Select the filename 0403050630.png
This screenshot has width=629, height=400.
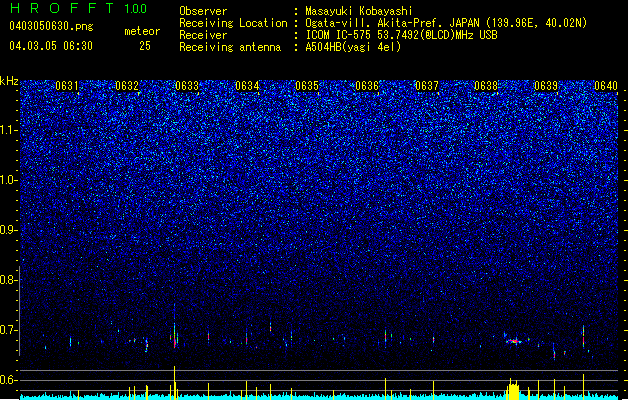(51, 26)
